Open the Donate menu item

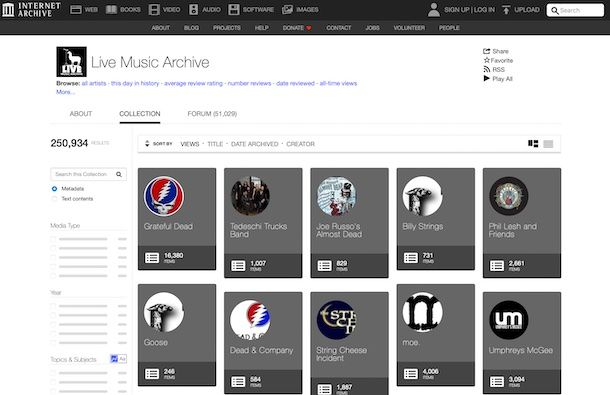pyautogui.click(x=297, y=28)
